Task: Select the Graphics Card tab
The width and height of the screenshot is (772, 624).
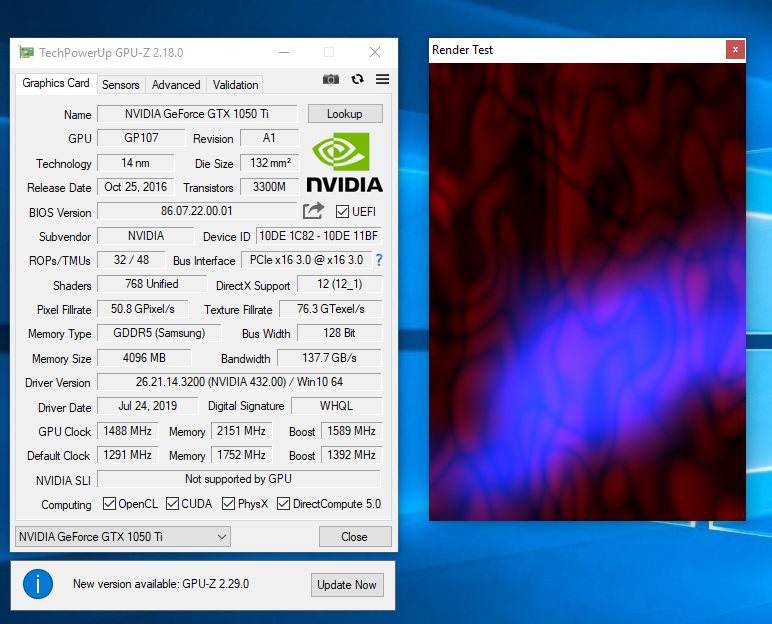Action: pos(56,83)
